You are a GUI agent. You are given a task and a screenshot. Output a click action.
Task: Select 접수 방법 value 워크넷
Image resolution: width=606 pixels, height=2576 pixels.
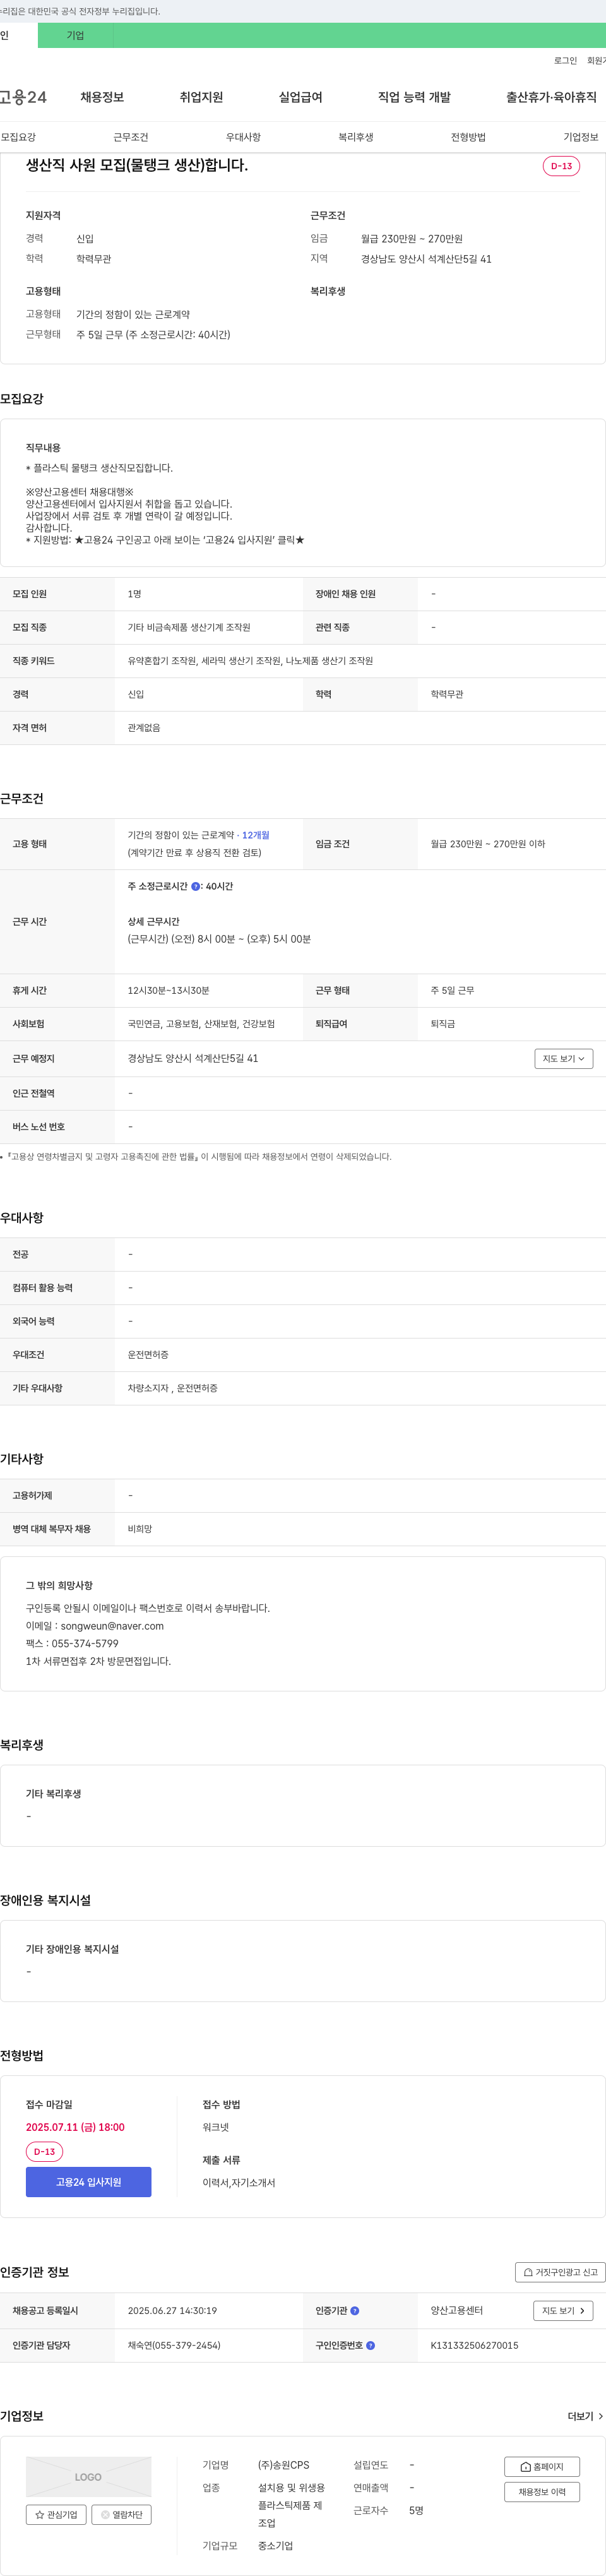[x=216, y=2127]
